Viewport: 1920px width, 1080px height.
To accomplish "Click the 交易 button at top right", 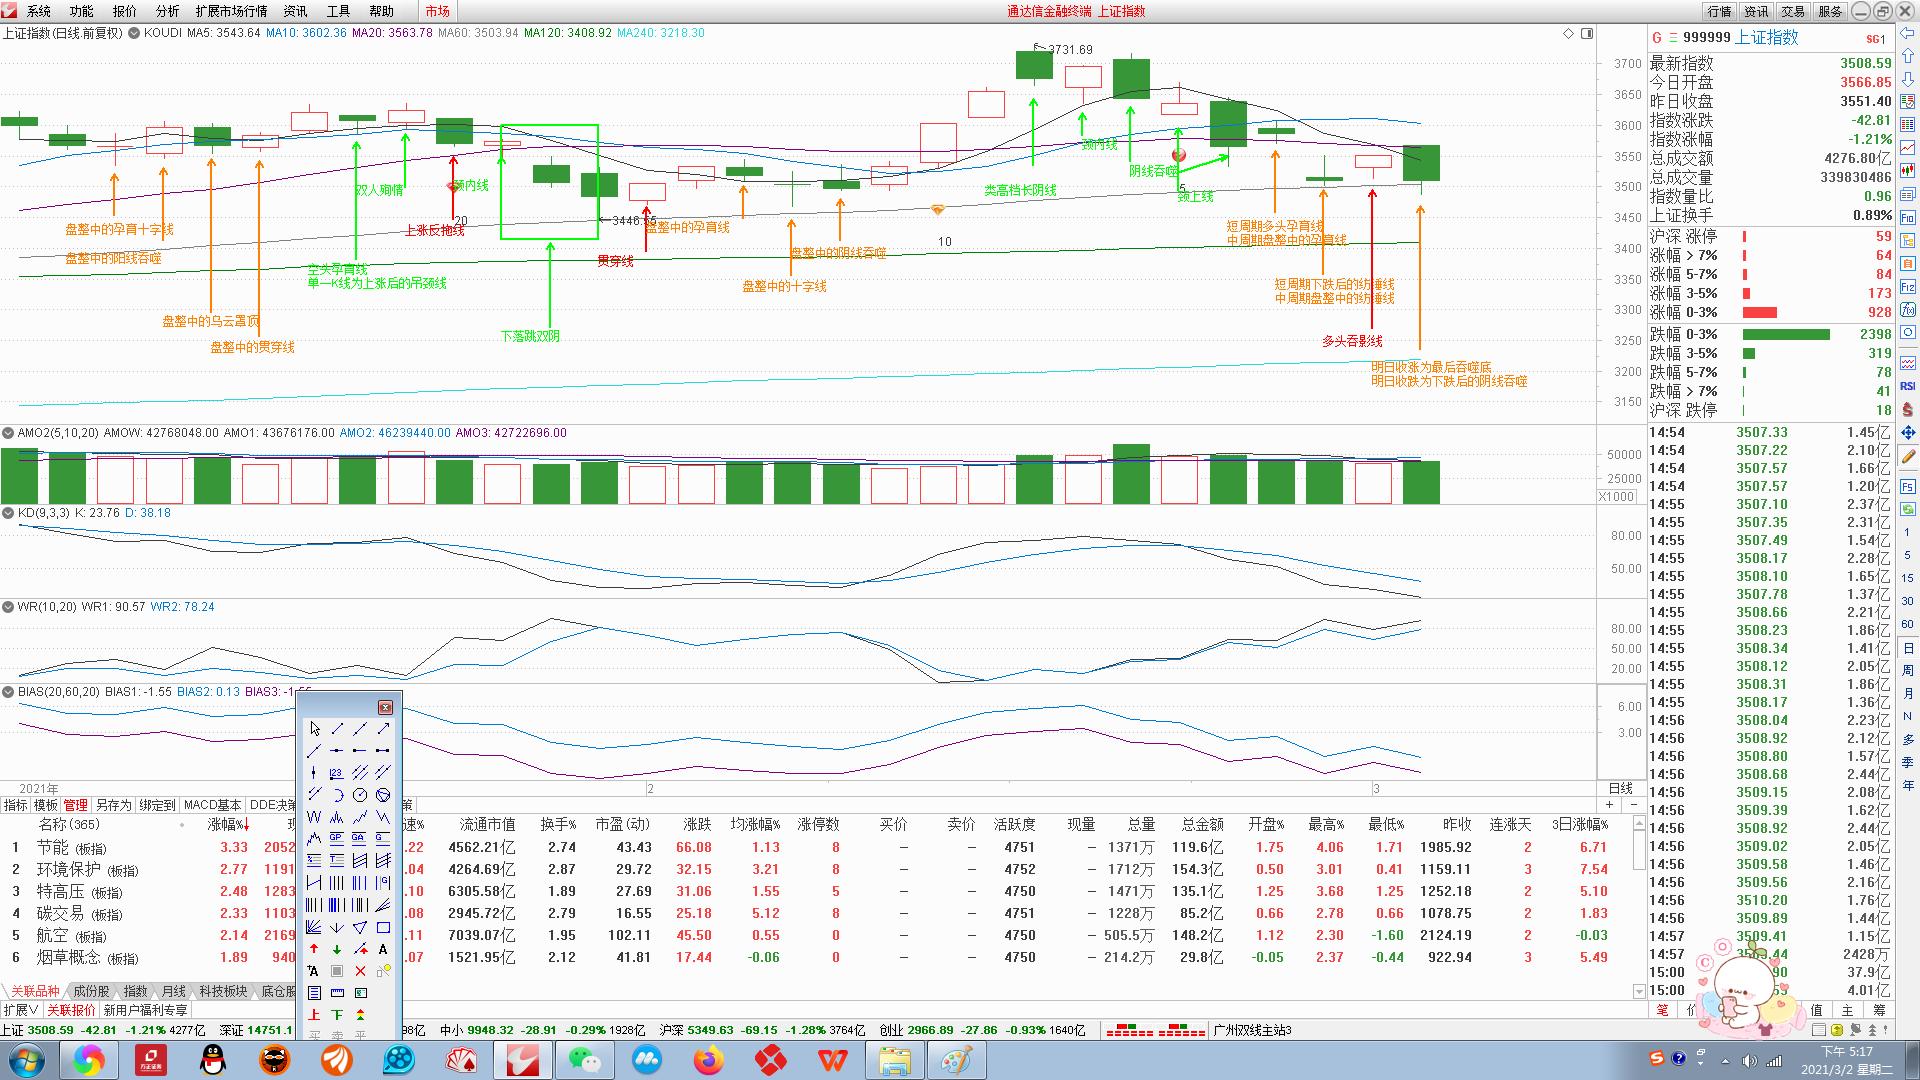I will tap(1793, 11).
